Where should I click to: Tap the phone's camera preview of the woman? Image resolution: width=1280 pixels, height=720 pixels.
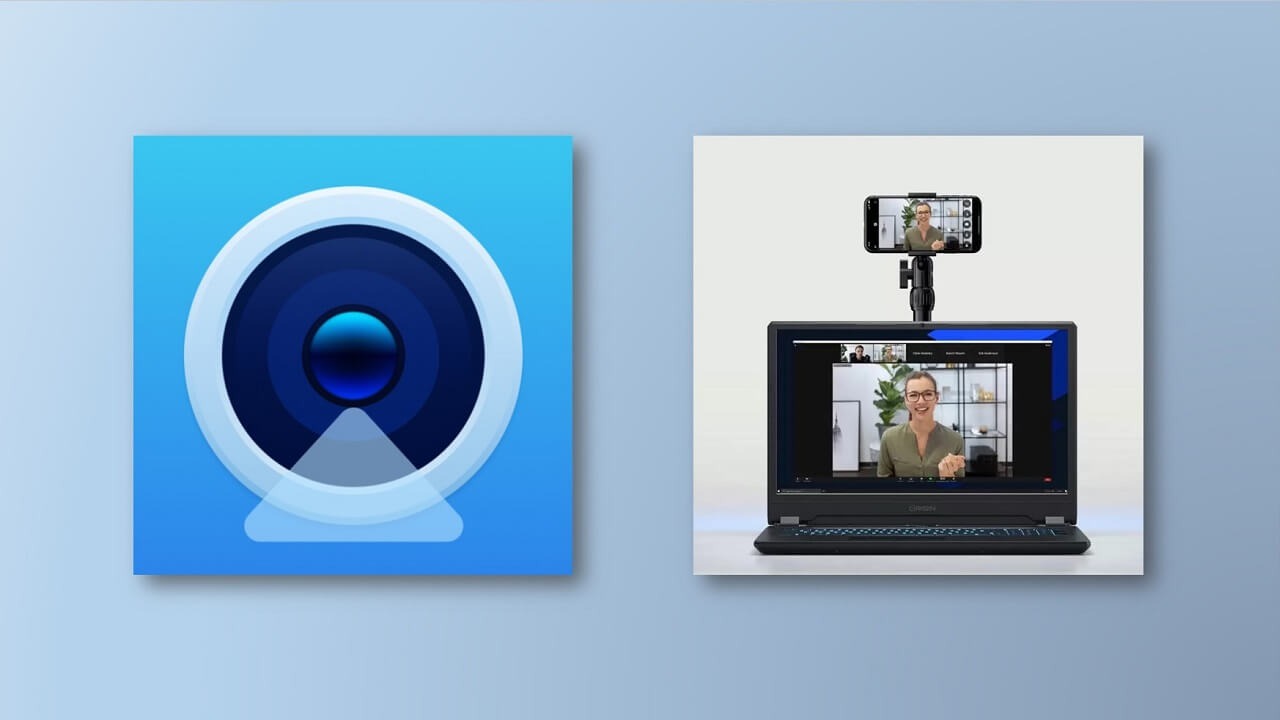click(x=921, y=224)
